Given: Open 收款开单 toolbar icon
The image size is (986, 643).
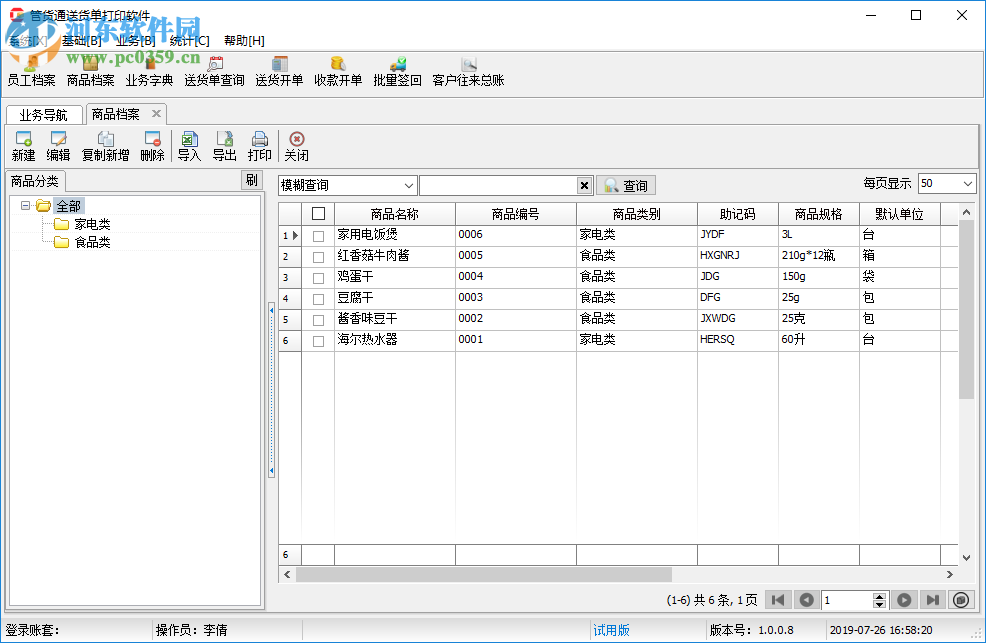Looking at the screenshot, I should click(x=338, y=72).
